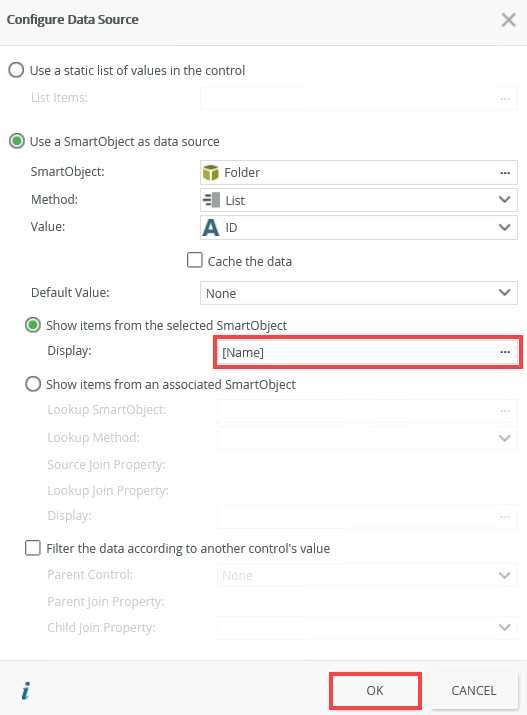The image size is (527, 715).
Task: Click the OK button
Action: [375, 690]
